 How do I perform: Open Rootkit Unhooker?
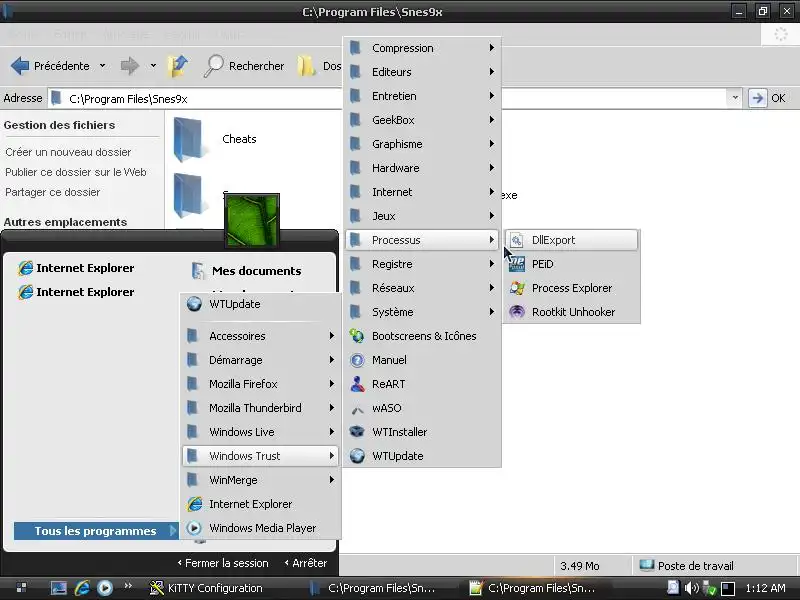click(x=571, y=312)
